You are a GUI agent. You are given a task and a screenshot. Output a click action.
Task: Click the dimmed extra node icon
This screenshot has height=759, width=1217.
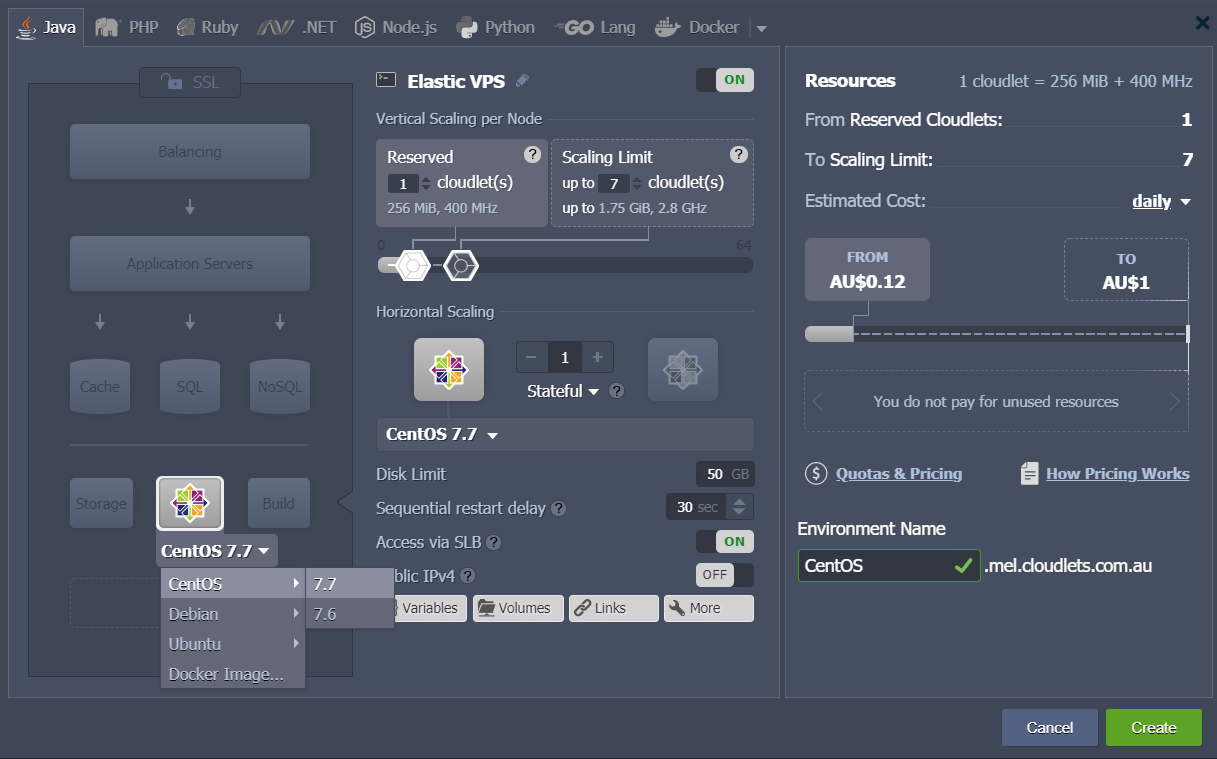(x=683, y=369)
